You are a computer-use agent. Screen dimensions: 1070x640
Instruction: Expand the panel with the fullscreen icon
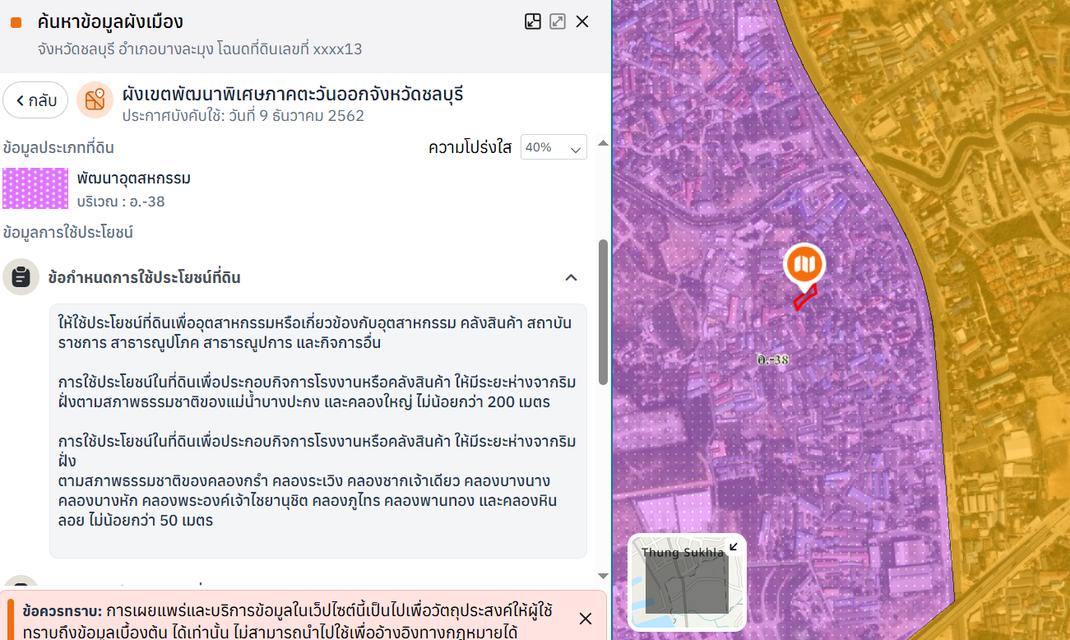pyautogui.click(x=558, y=22)
